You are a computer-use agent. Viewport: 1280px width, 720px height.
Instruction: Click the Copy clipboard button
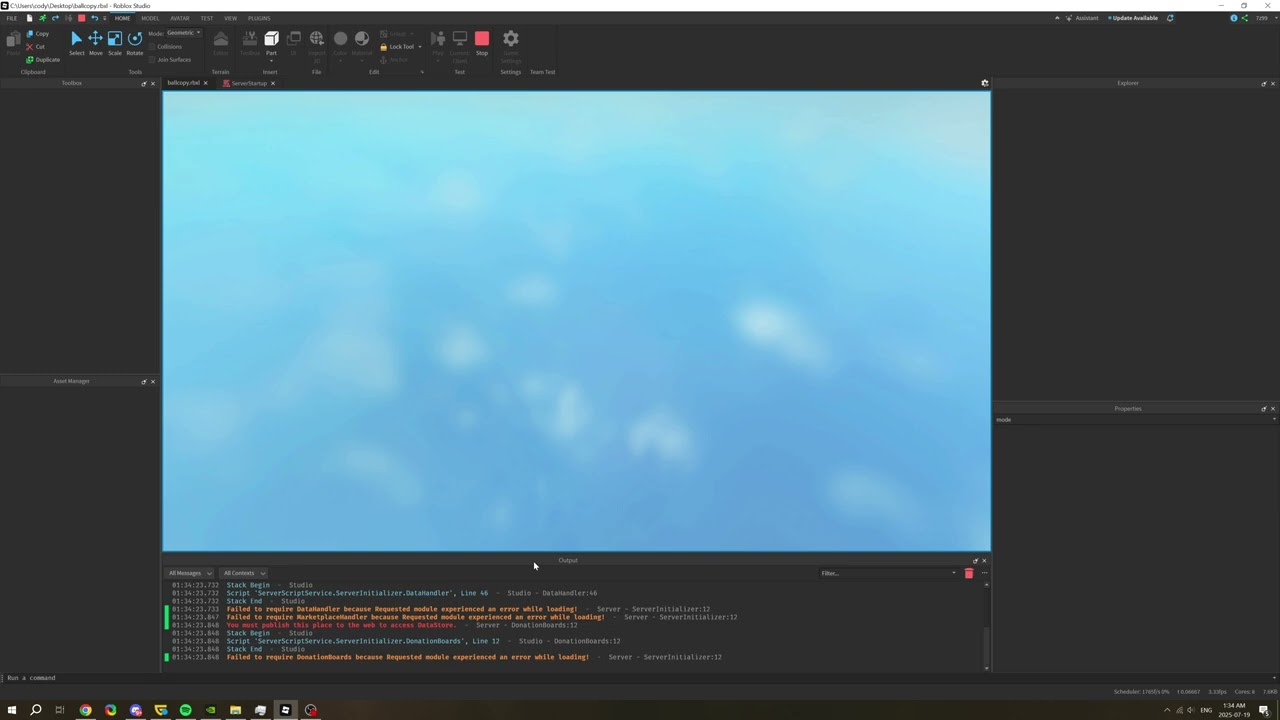[x=37, y=34]
